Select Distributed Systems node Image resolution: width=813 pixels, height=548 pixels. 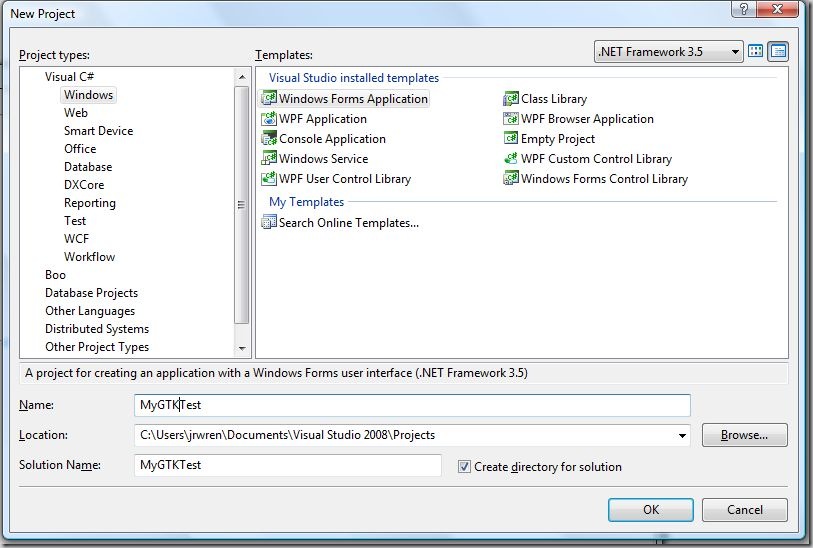coord(97,329)
